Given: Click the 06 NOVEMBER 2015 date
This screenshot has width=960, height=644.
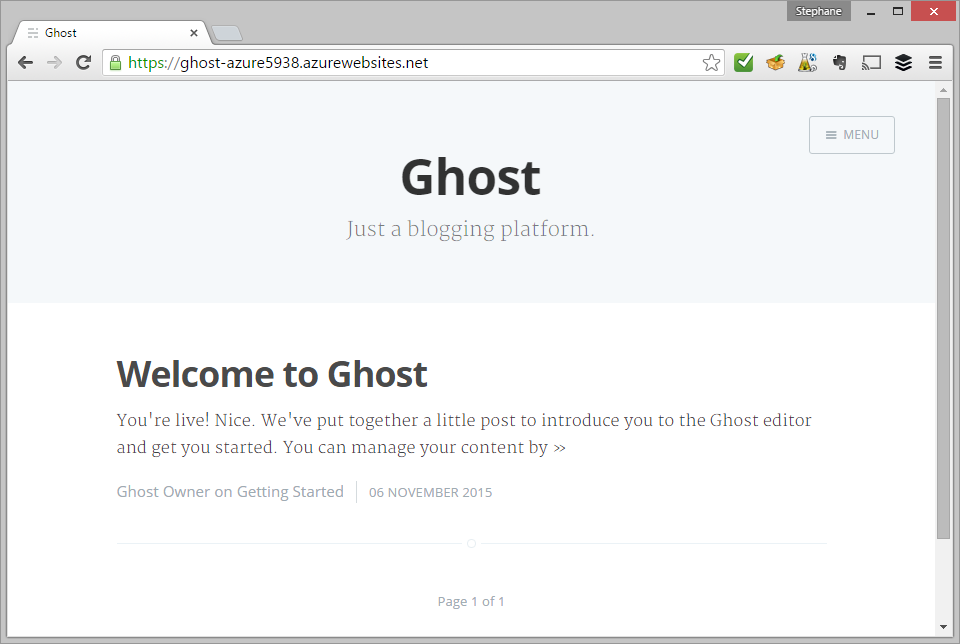Looking at the screenshot, I should (x=430, y=493).
